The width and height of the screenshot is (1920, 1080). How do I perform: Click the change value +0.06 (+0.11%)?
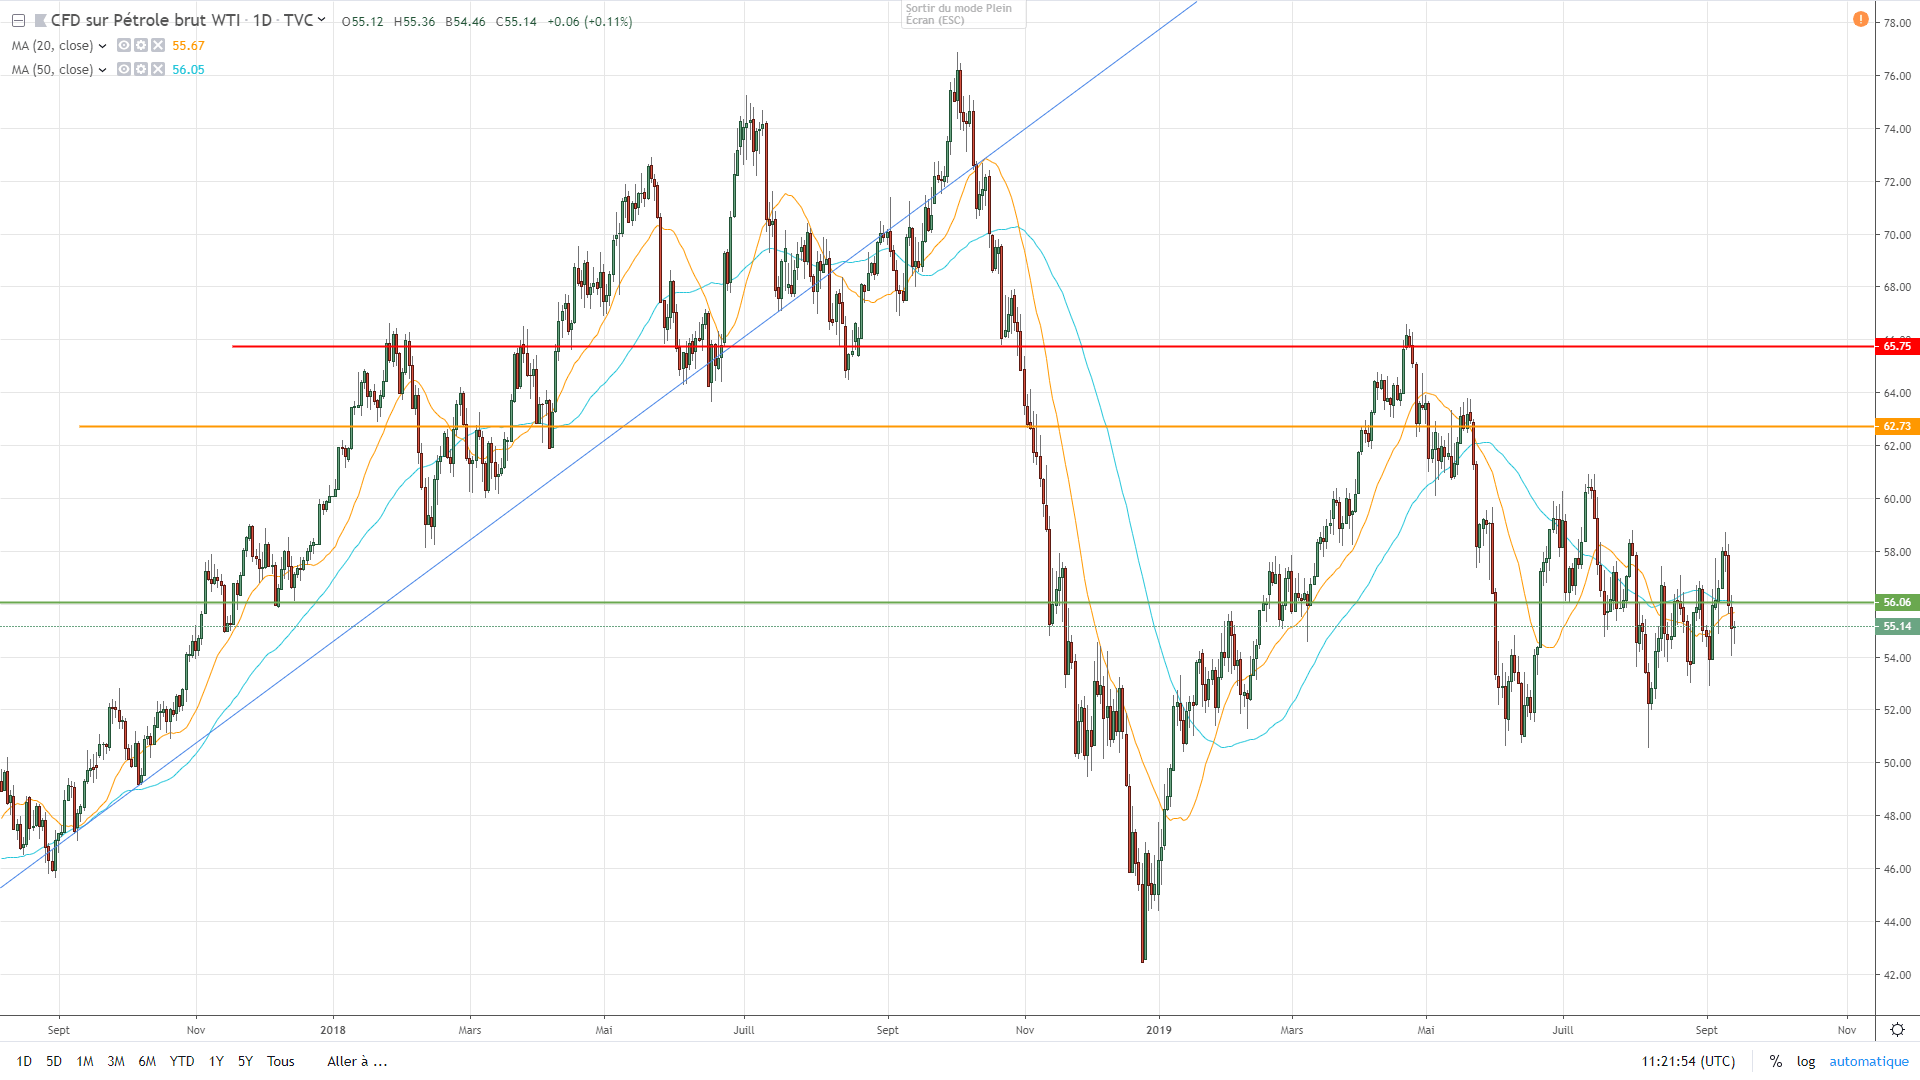click(590, 22)
